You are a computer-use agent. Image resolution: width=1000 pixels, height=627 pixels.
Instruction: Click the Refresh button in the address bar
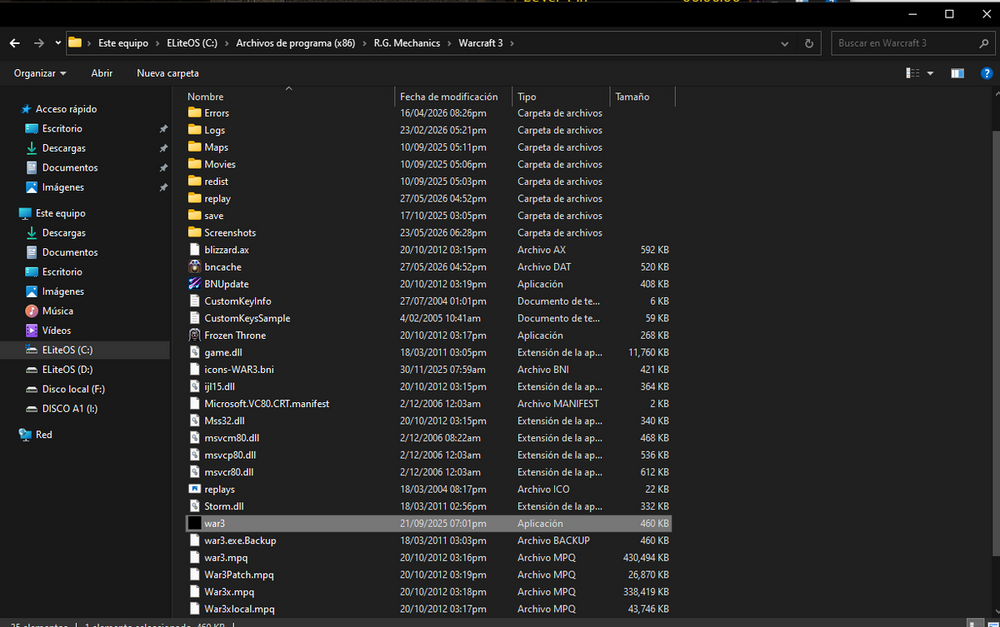tap(809, 43)
